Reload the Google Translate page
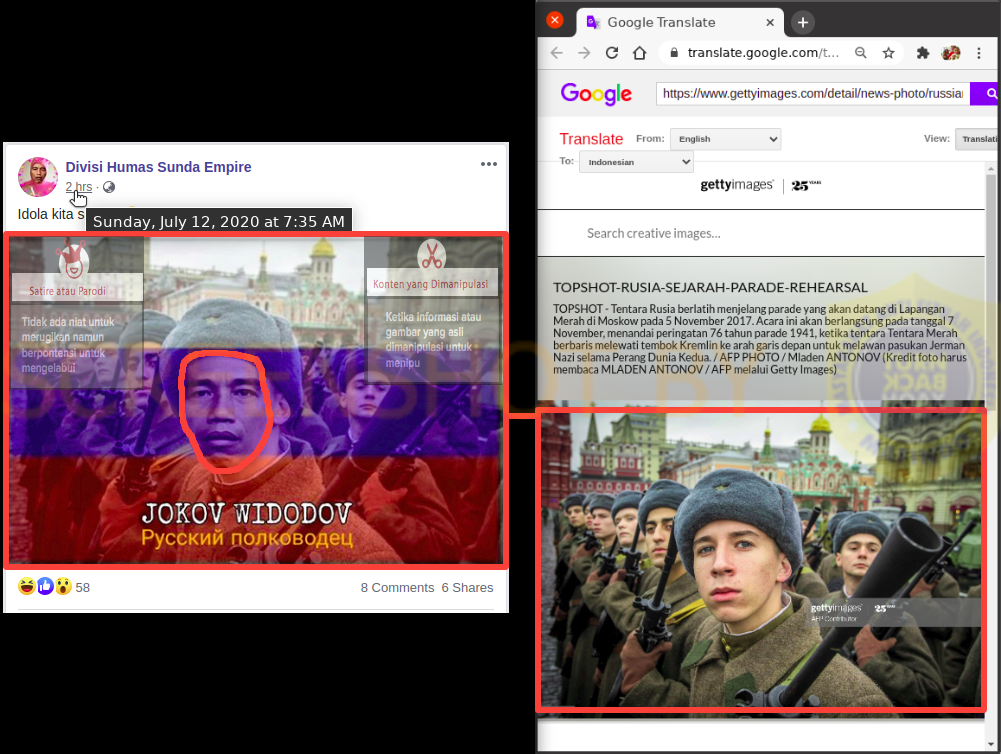 (612, 53)
